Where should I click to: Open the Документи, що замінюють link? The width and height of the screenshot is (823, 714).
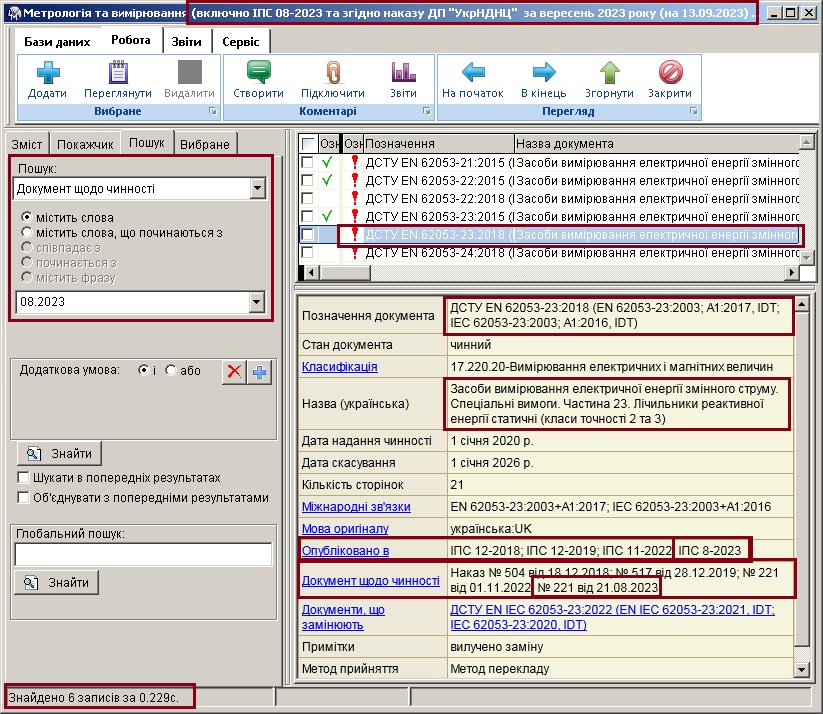[343, 617]
